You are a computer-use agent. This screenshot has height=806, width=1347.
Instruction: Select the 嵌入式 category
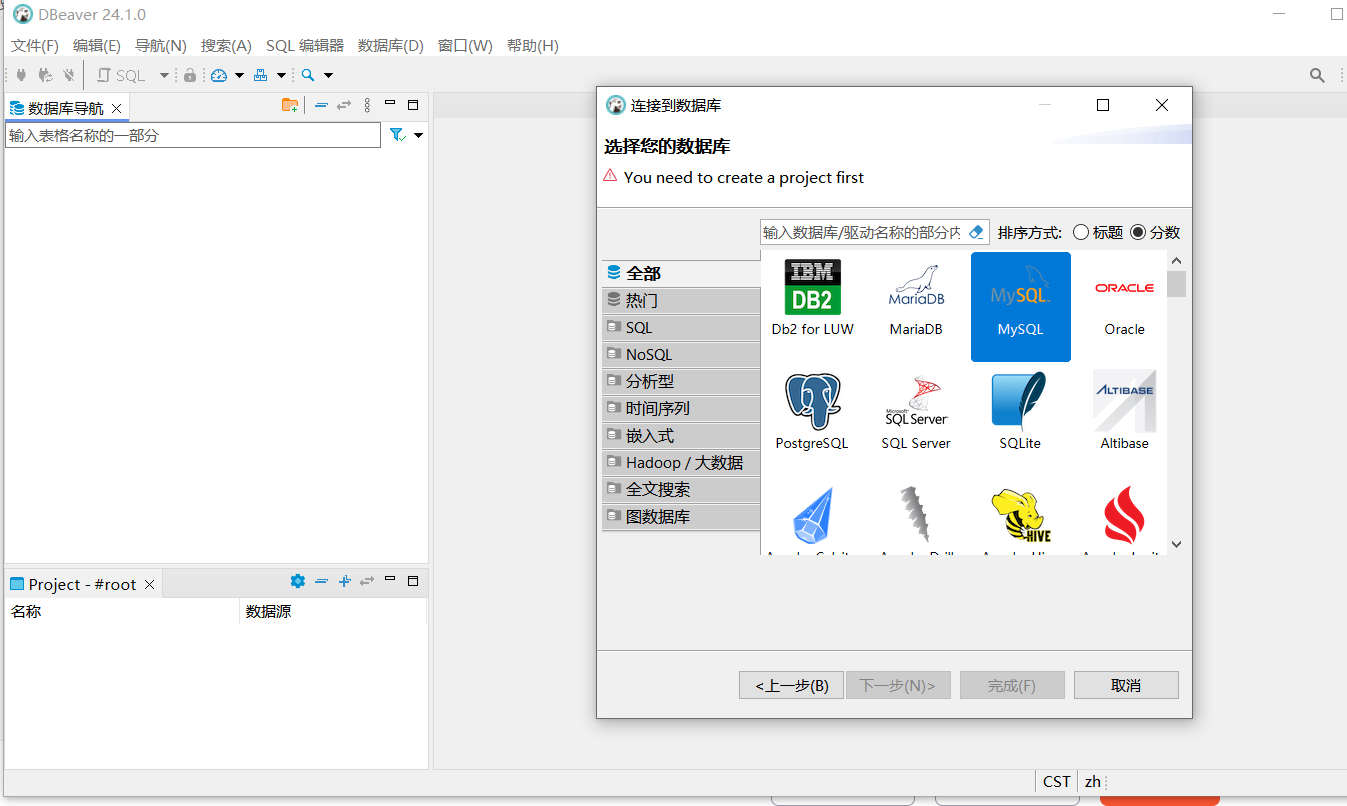click(x=681, y=435)
